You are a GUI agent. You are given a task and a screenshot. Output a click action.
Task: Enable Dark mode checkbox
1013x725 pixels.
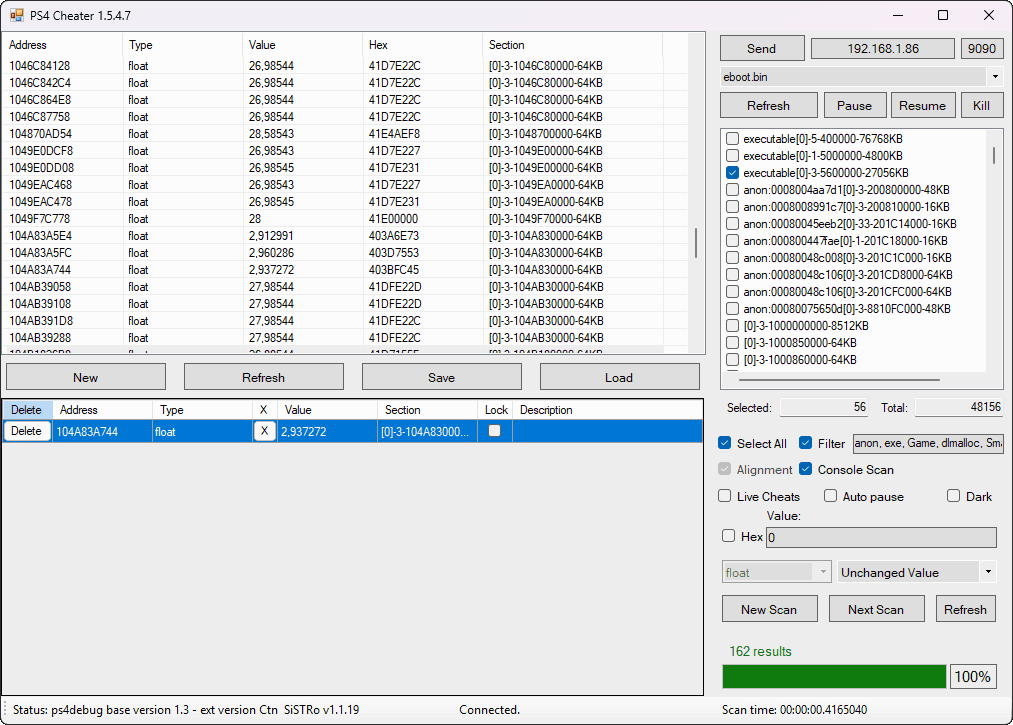[954, 496]
